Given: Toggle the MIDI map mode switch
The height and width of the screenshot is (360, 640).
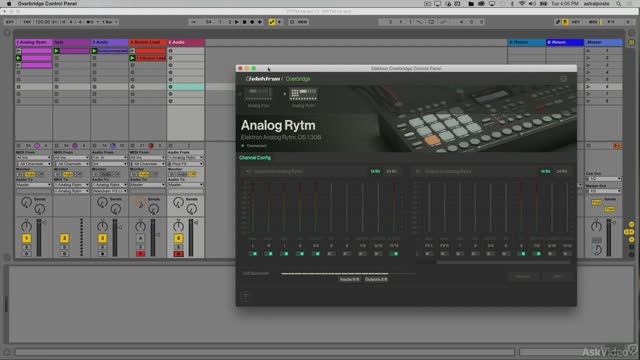Looking at the screenshot, I should [593, 22].
